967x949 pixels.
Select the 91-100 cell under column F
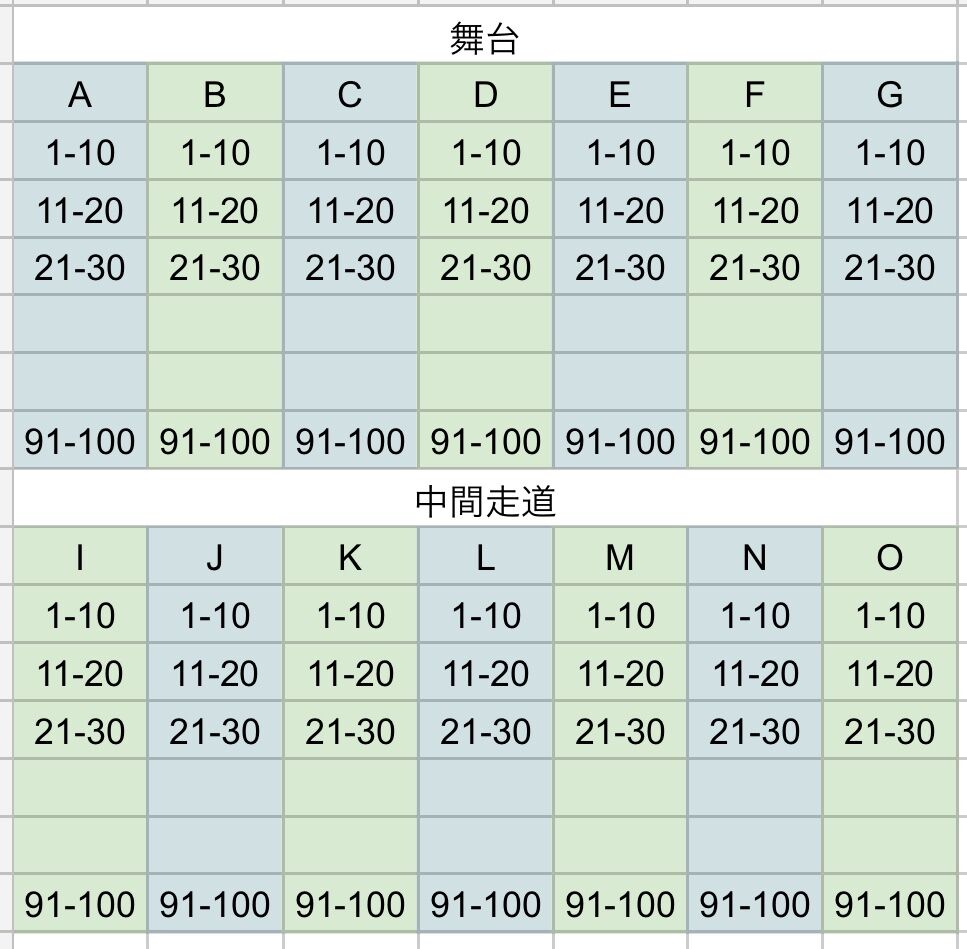coord(755,440)
